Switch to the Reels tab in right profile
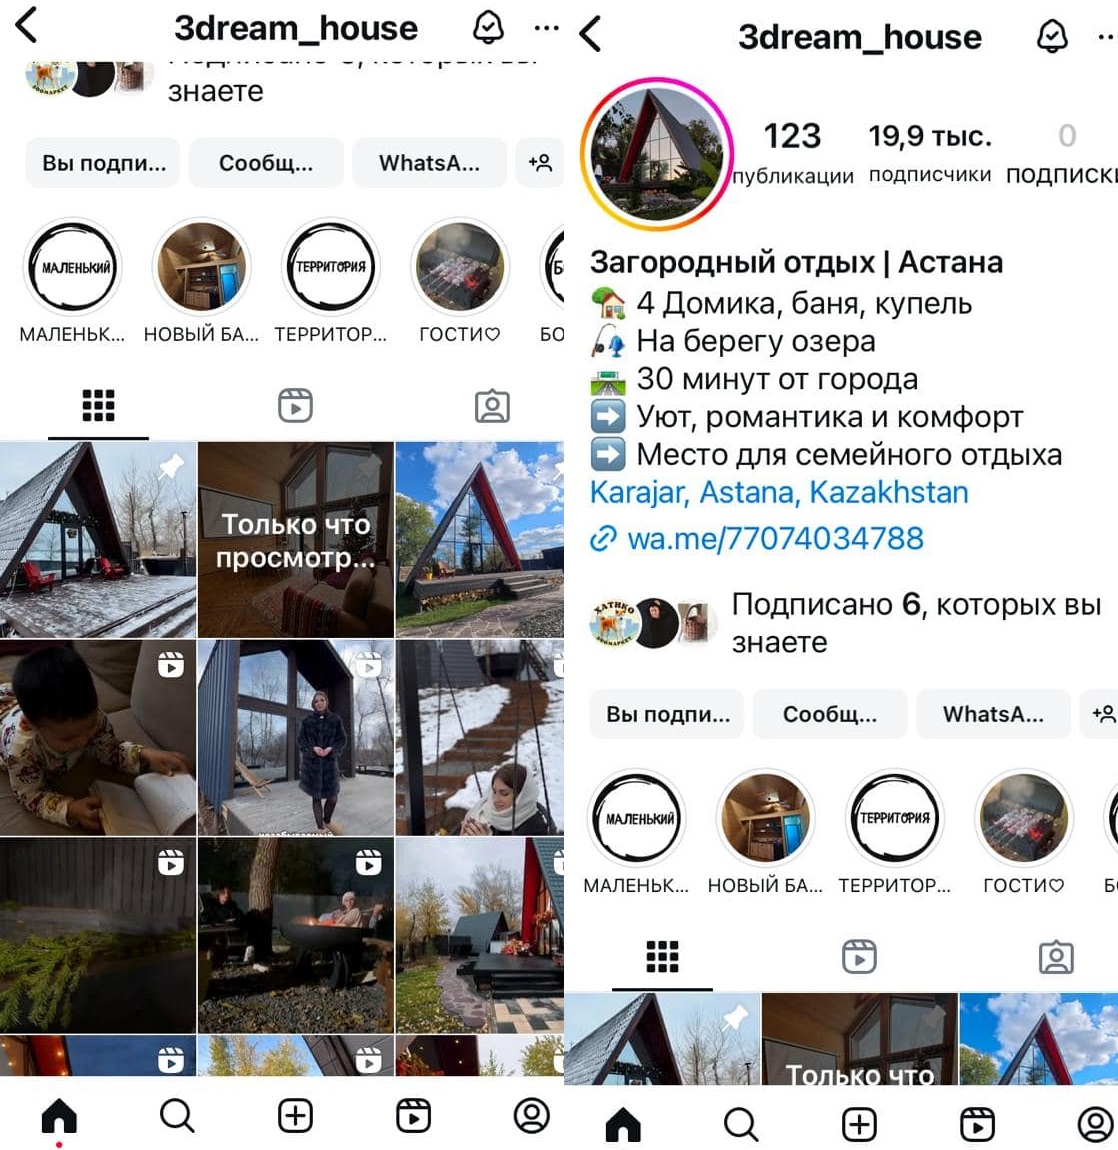 point(859,957)
